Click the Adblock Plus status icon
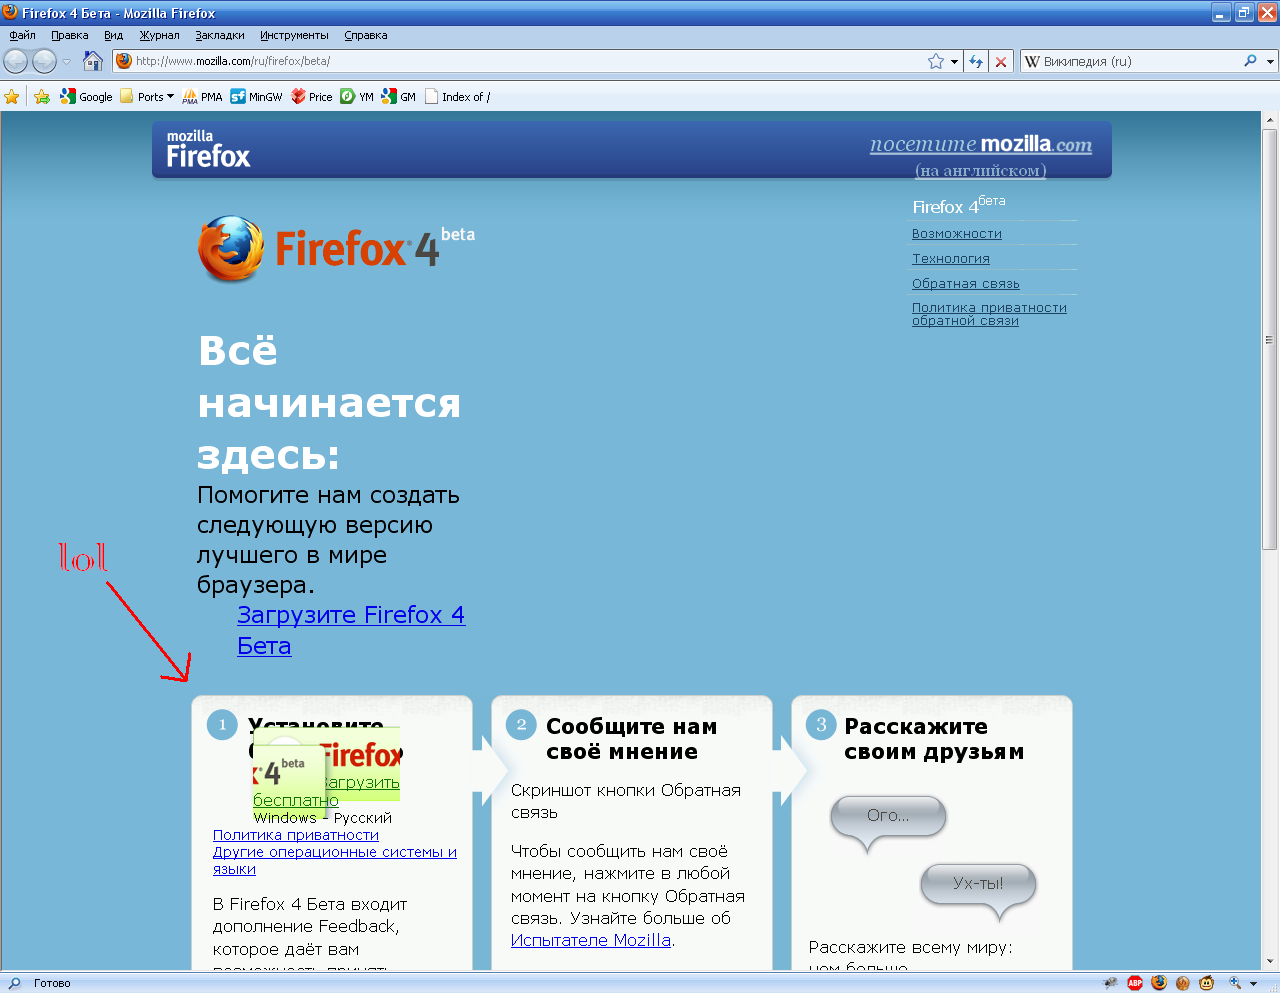The width and height of the screenshot is (1280, 994). (1135, 983)
